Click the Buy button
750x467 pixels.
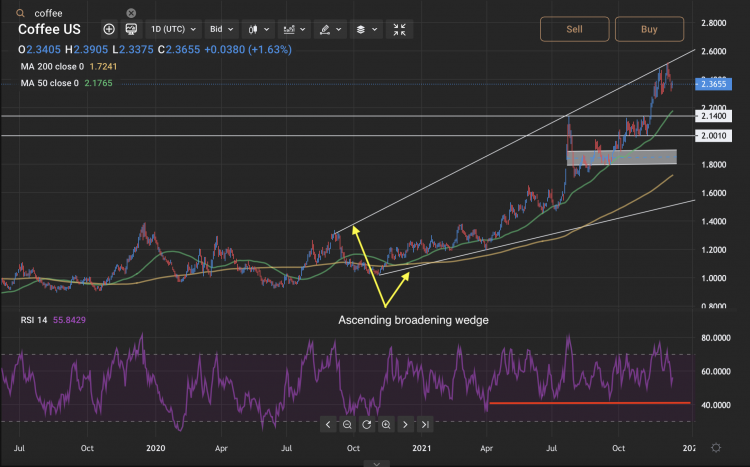pos(649,29)
